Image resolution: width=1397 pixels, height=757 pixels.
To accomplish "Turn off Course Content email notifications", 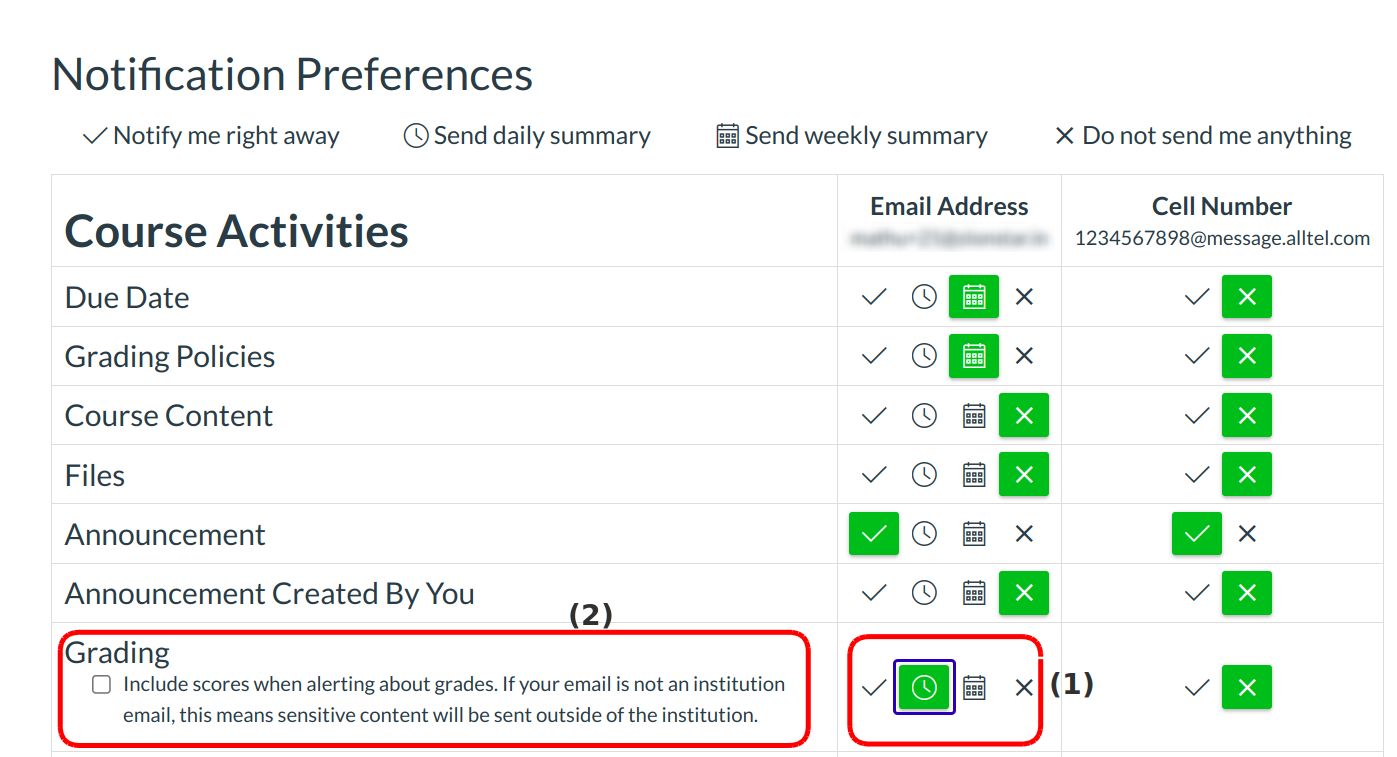I will (1023, 415).
